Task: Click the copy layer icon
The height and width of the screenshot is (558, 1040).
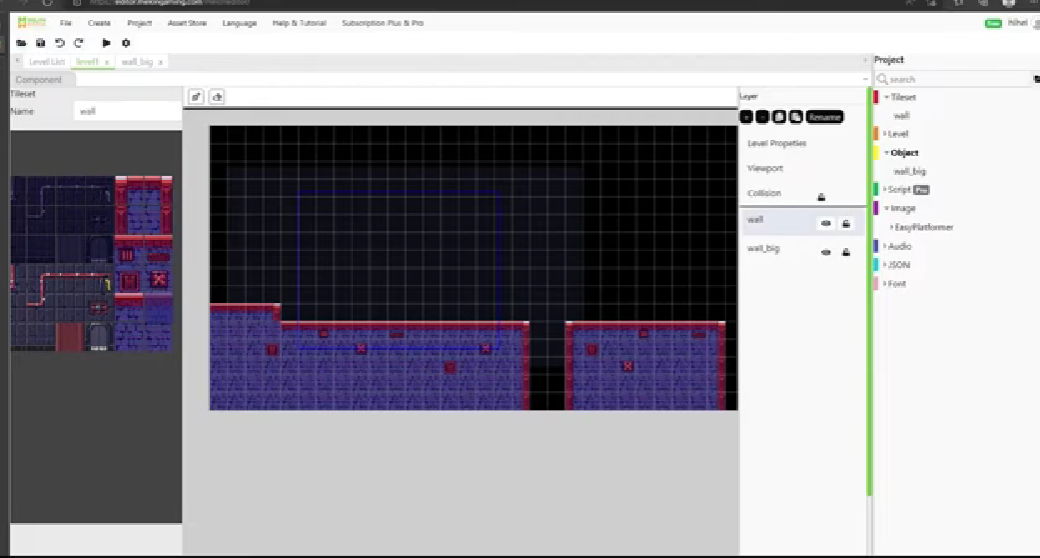Action: coord(779,117)
